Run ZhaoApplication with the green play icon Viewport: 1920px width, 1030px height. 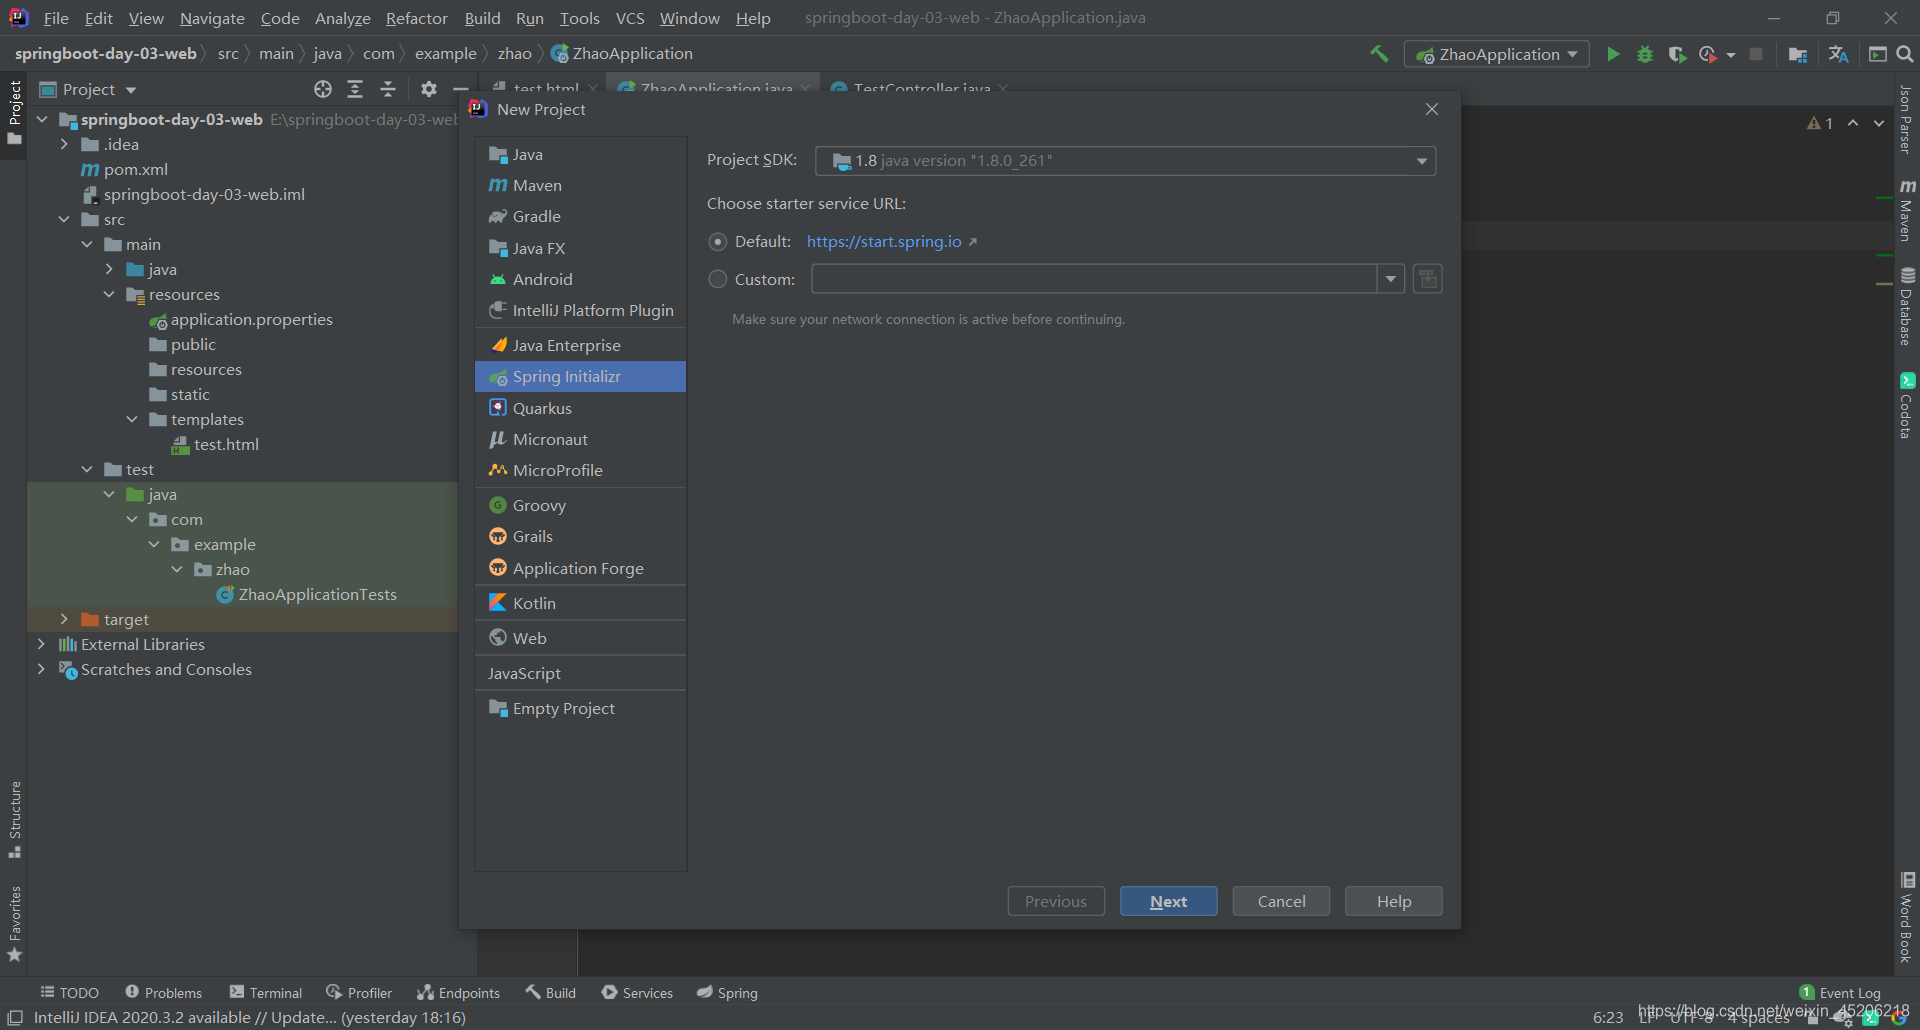[x=1613, y=54]
